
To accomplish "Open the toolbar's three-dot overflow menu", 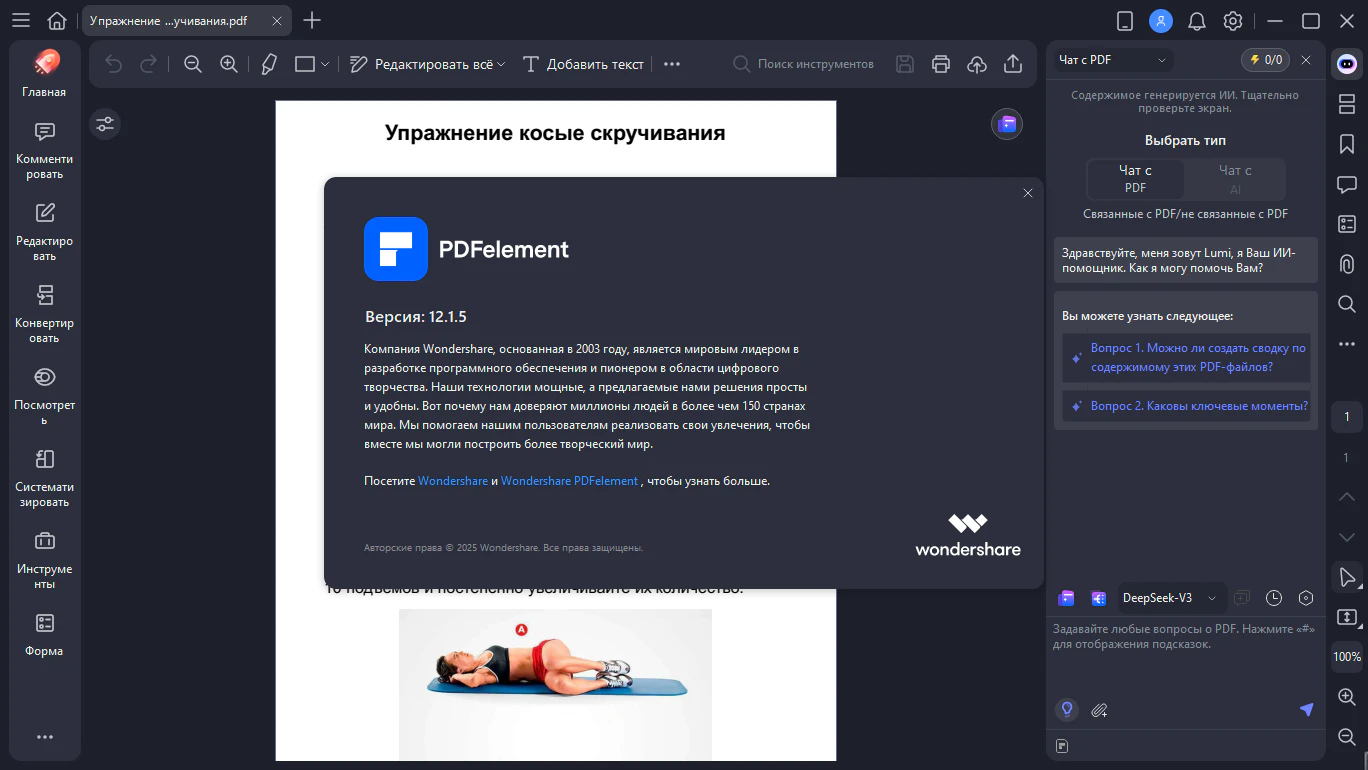I will point(672,64).
